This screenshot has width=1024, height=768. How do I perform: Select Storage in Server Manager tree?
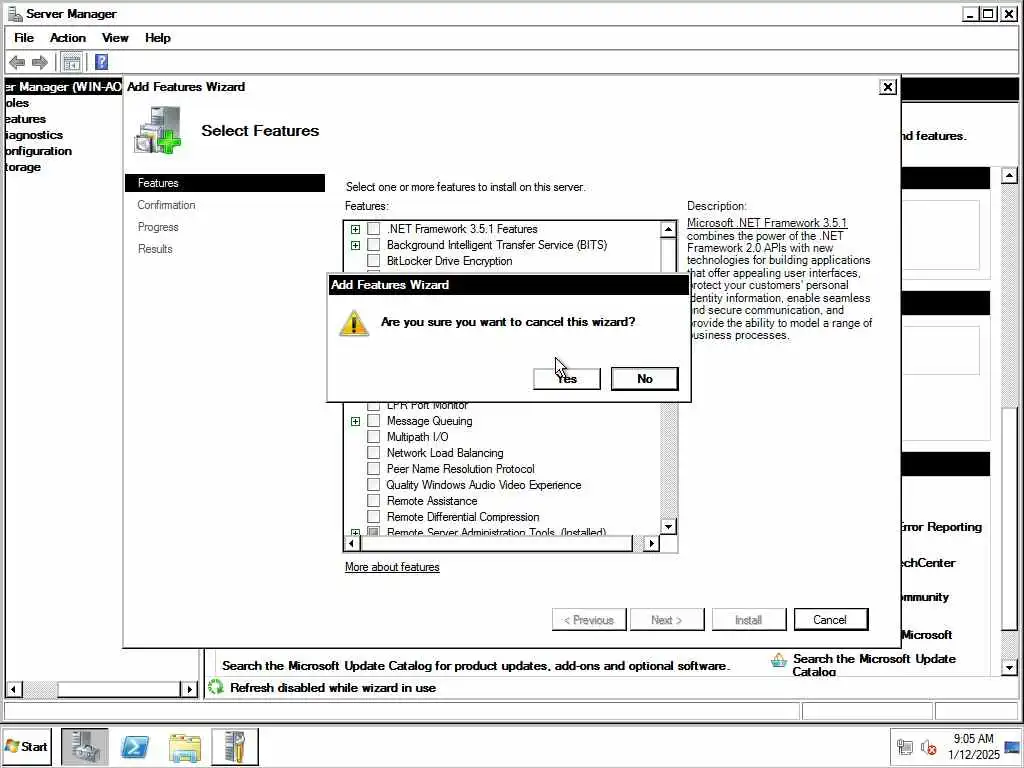click(24, 167)
